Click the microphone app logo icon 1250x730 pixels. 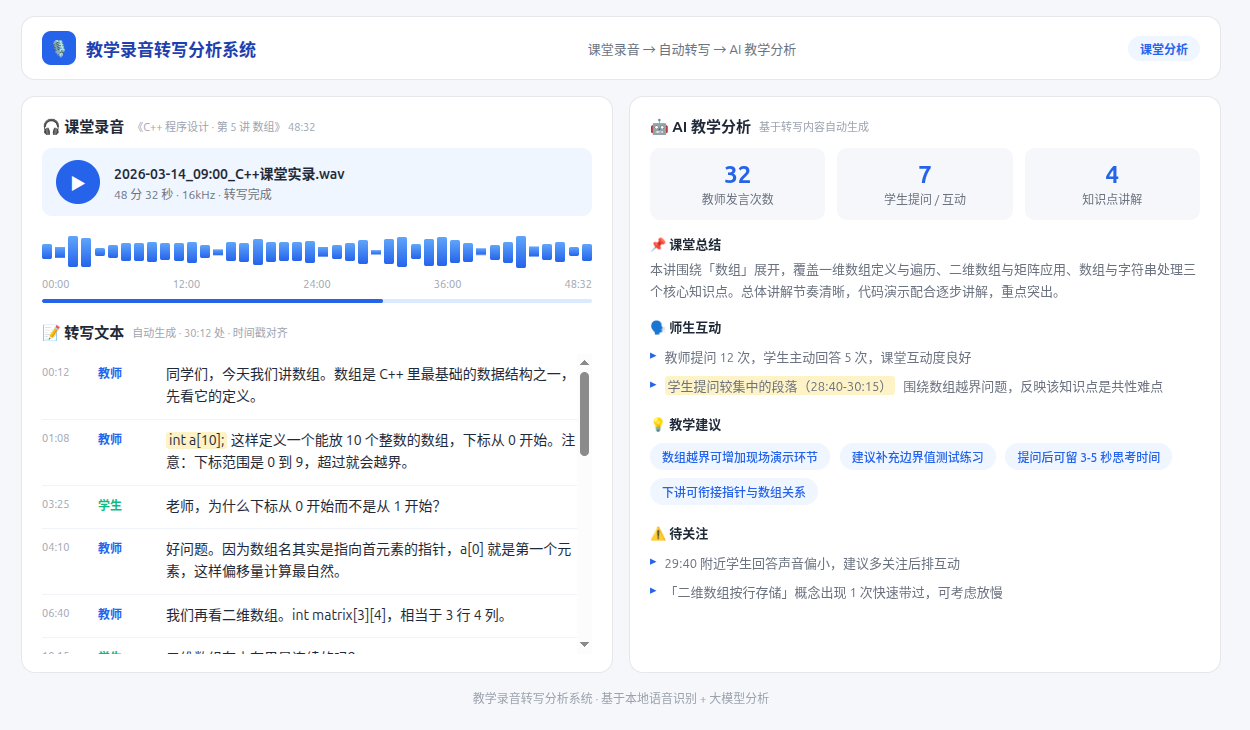(59, 48)
